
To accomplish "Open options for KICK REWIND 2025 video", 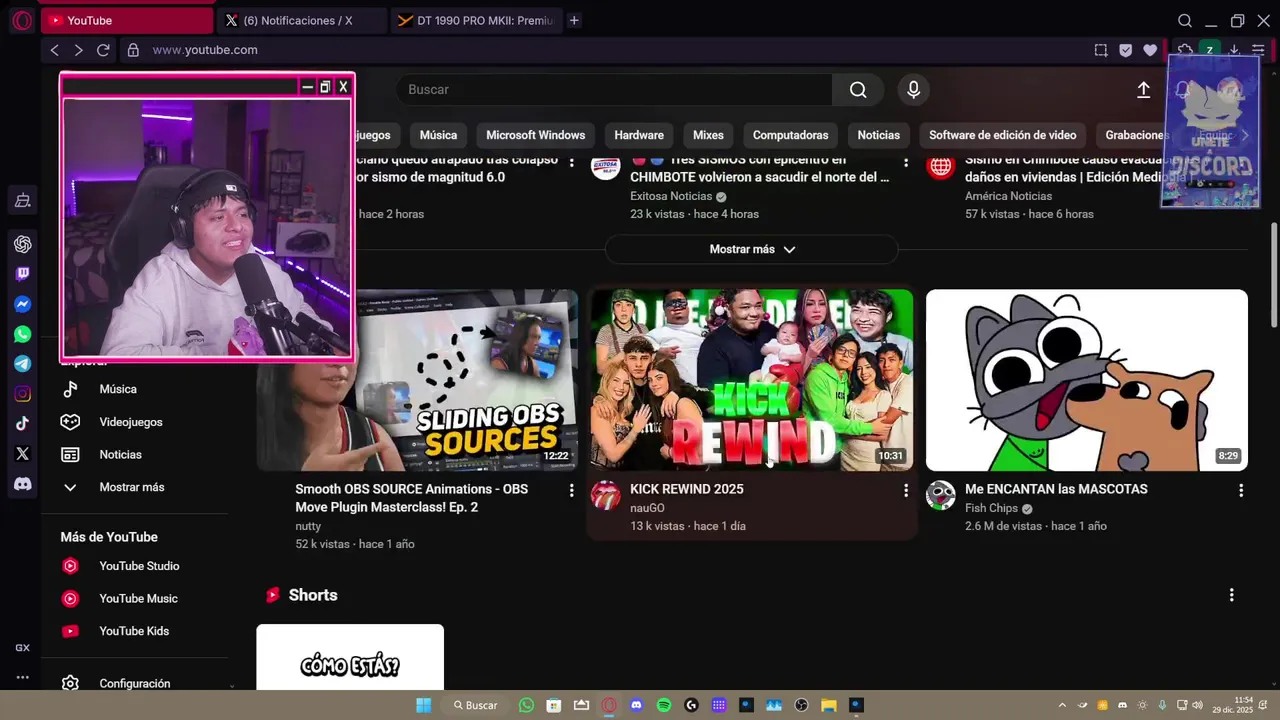I will (x=906, y=490).
